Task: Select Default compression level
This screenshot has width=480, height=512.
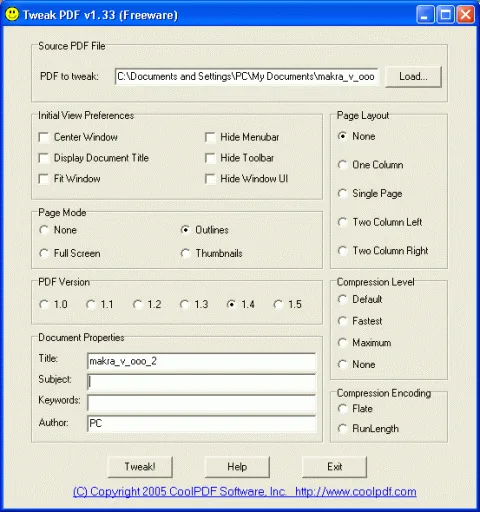Action: [342, 299]
